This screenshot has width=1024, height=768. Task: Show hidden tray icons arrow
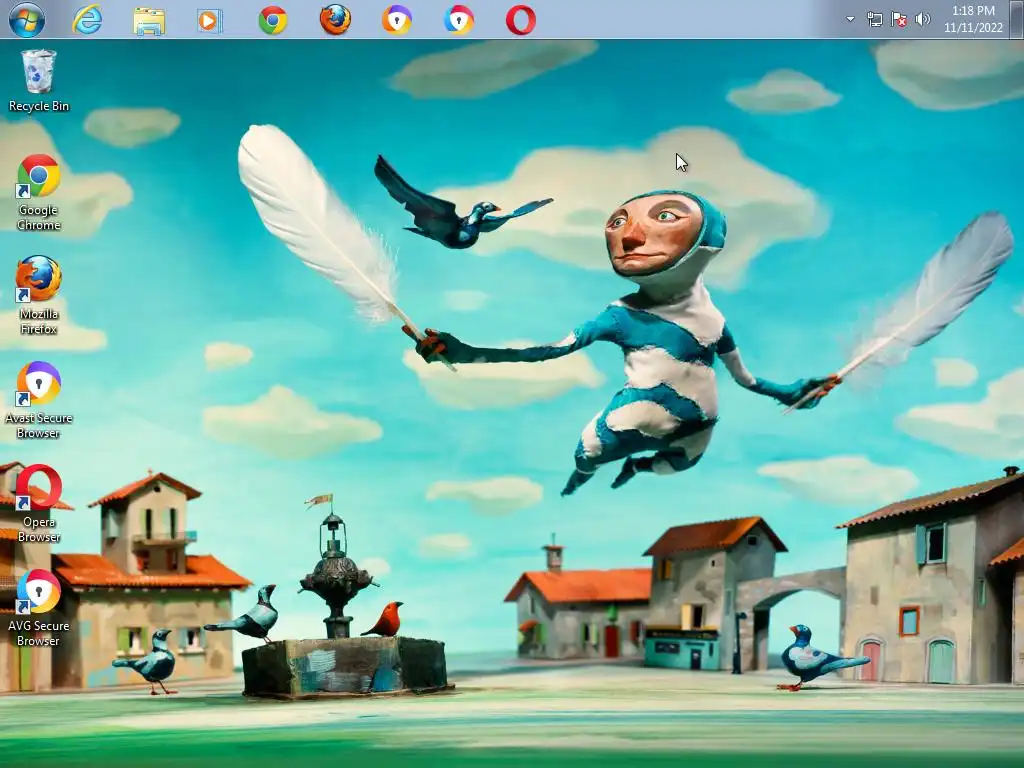coord(850,19)
